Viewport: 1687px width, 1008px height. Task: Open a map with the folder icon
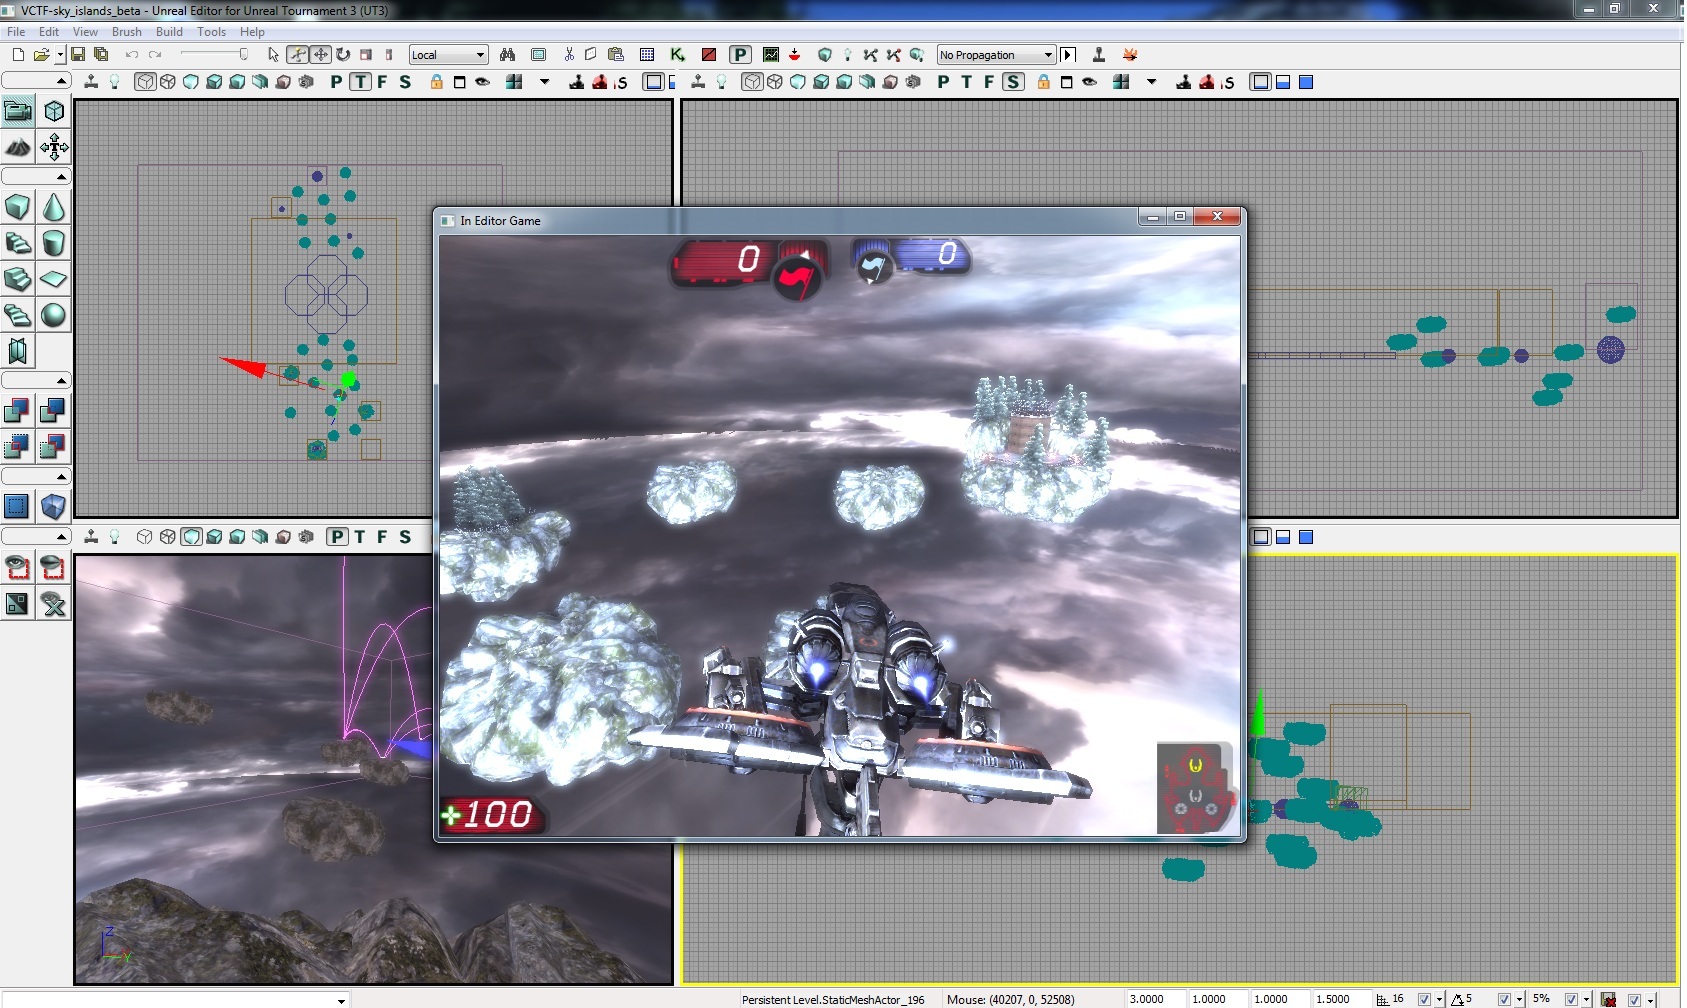(41, 55)
